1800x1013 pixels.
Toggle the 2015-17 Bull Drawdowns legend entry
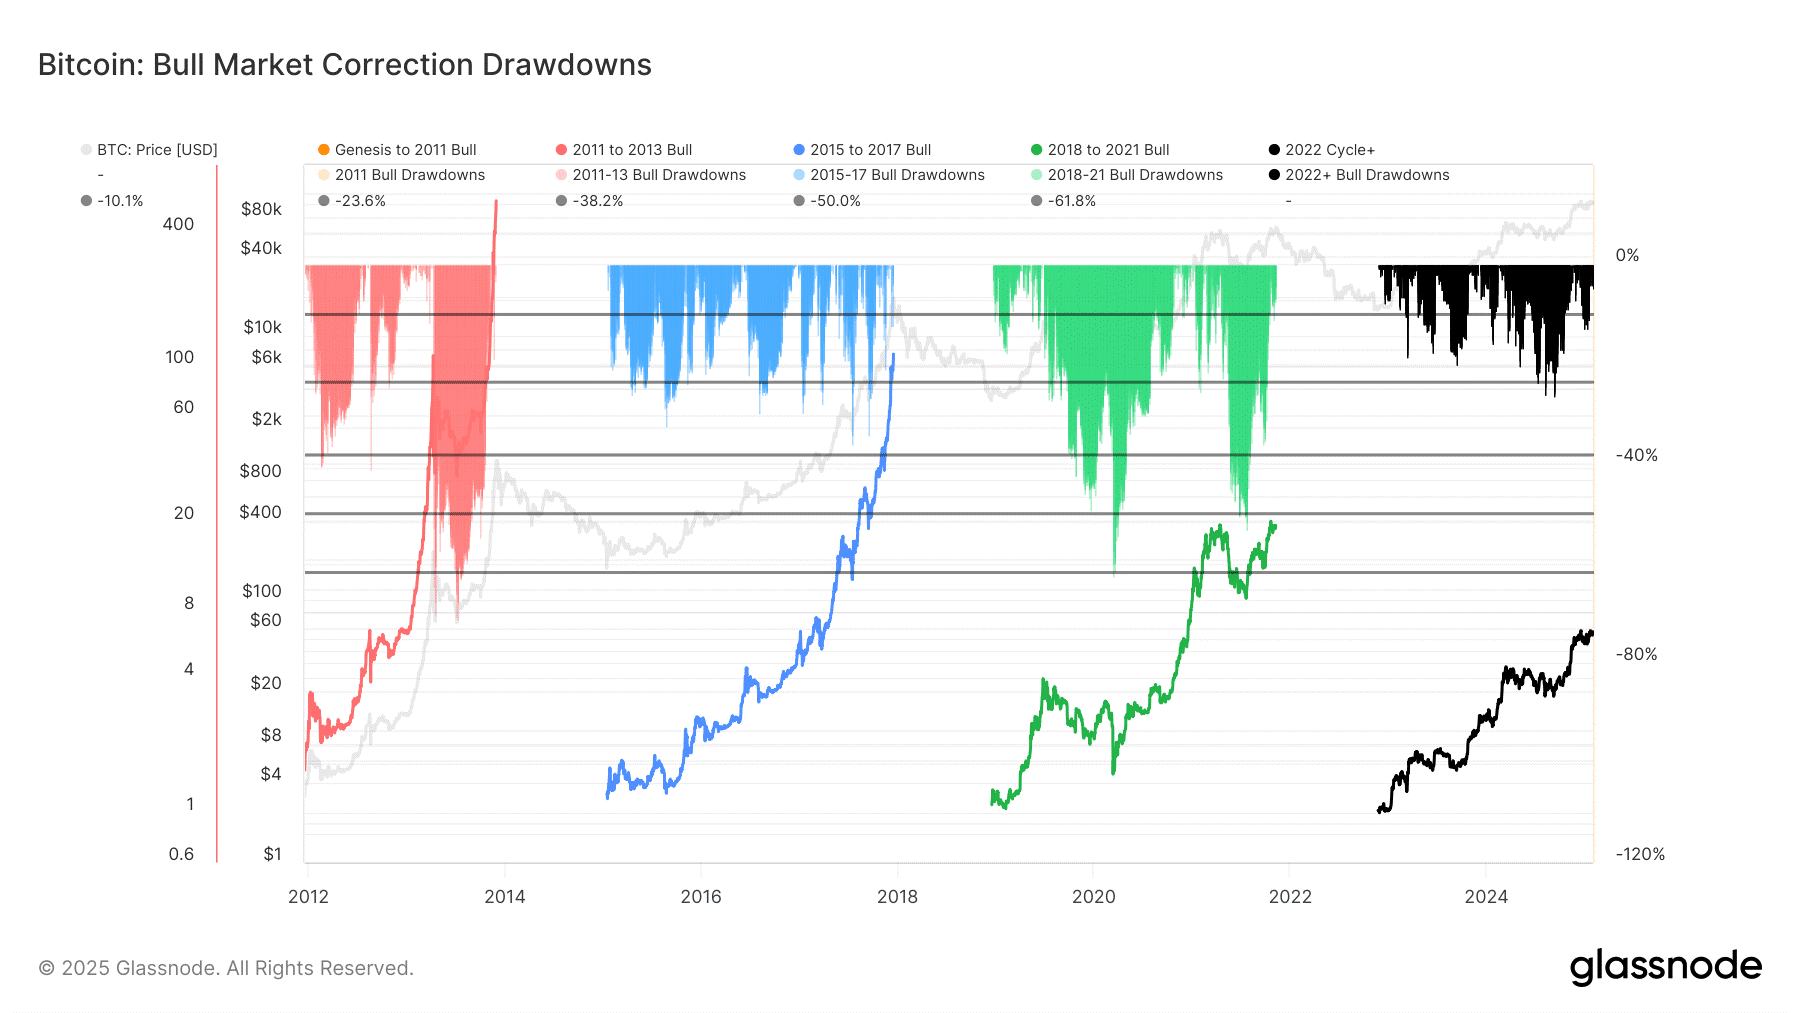[889, 175]
